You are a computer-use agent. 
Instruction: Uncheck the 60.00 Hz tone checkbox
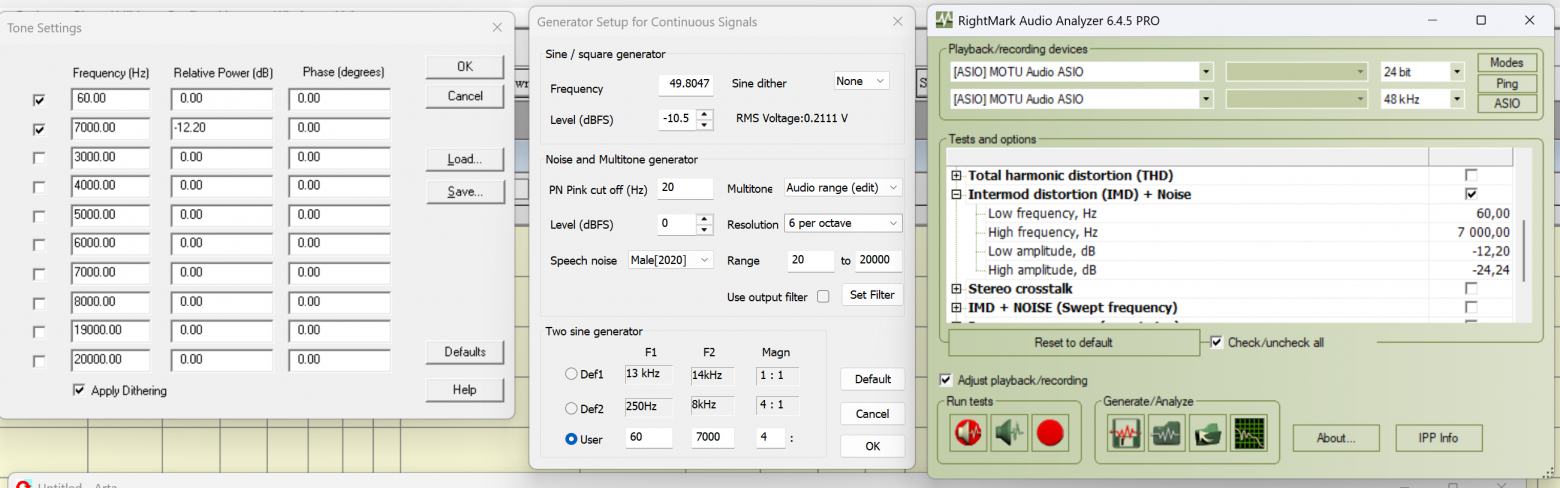click(39, 100)
